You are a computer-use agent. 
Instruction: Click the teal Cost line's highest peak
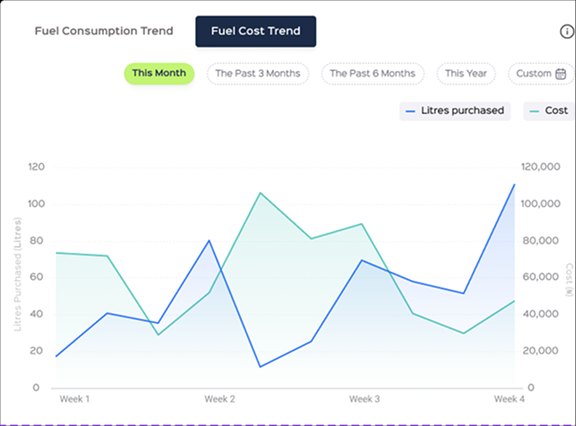pyautogui.click(x=260, y=192)
